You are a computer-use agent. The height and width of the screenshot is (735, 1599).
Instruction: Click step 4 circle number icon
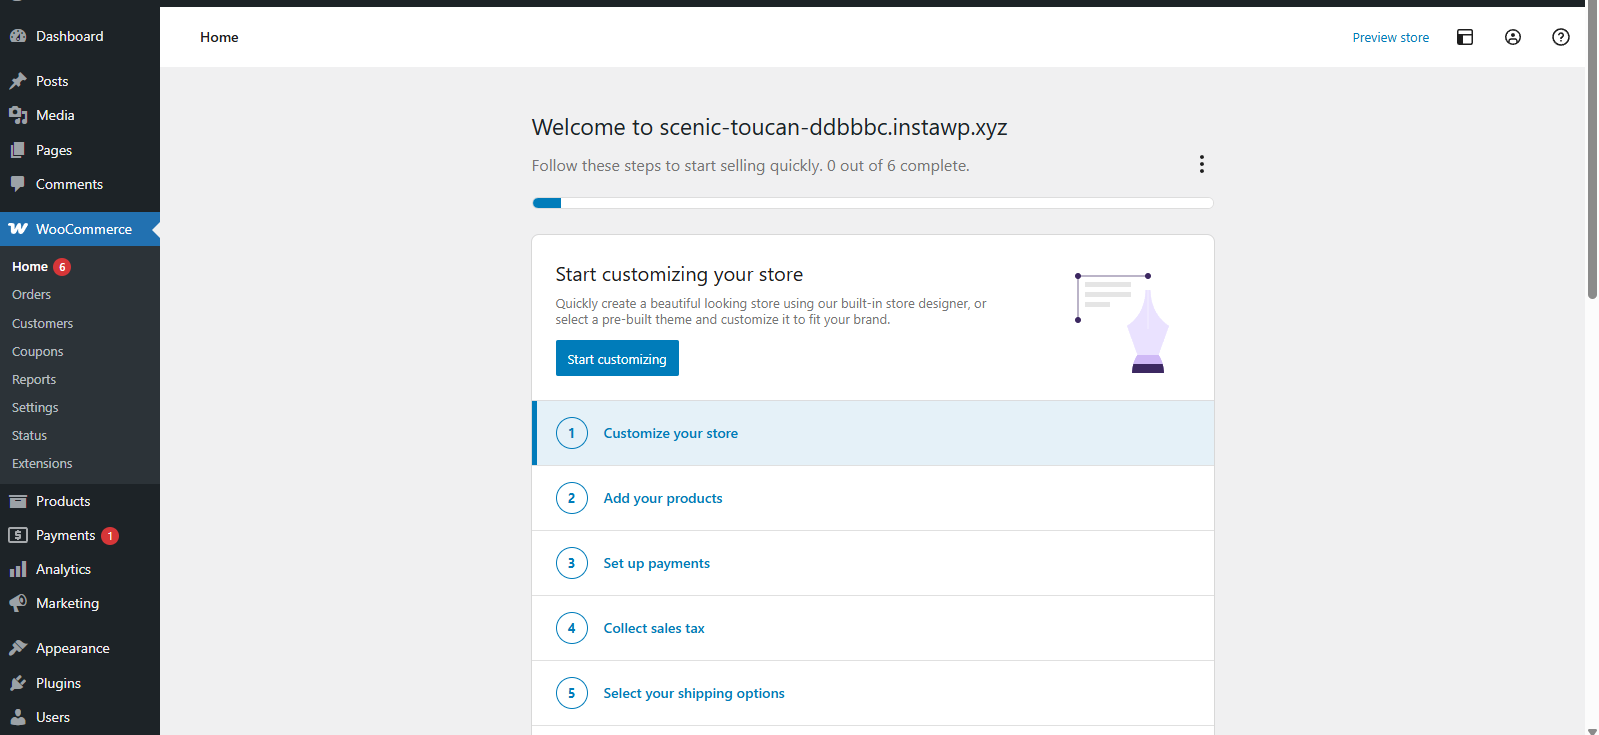click(572, 628)
